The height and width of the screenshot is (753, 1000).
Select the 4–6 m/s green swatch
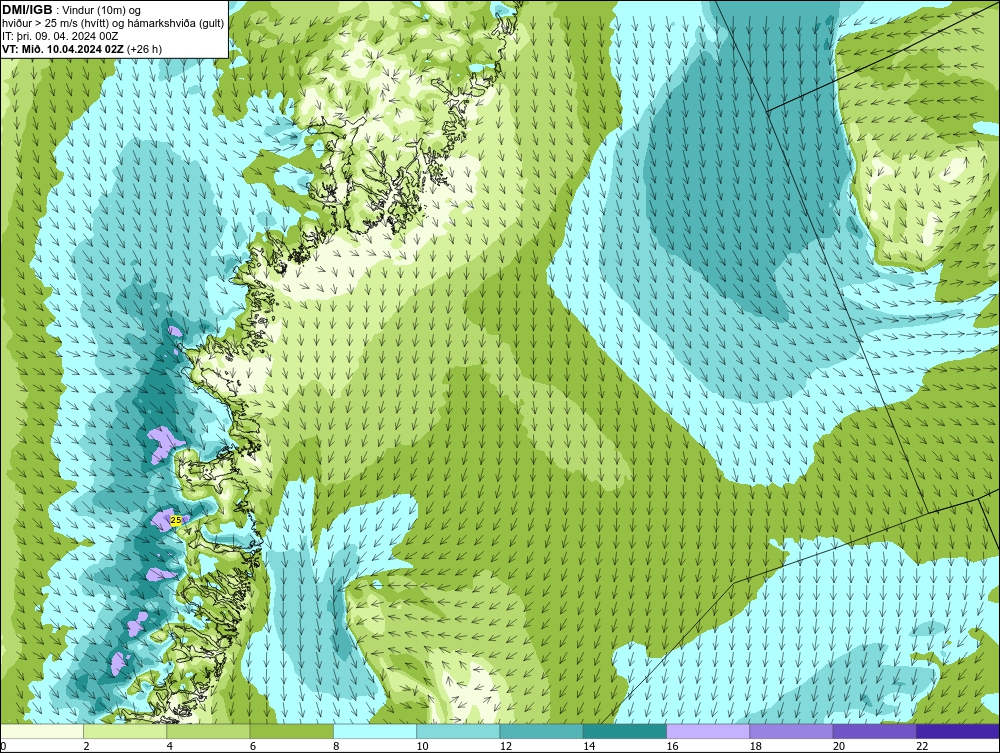(209, 731)
